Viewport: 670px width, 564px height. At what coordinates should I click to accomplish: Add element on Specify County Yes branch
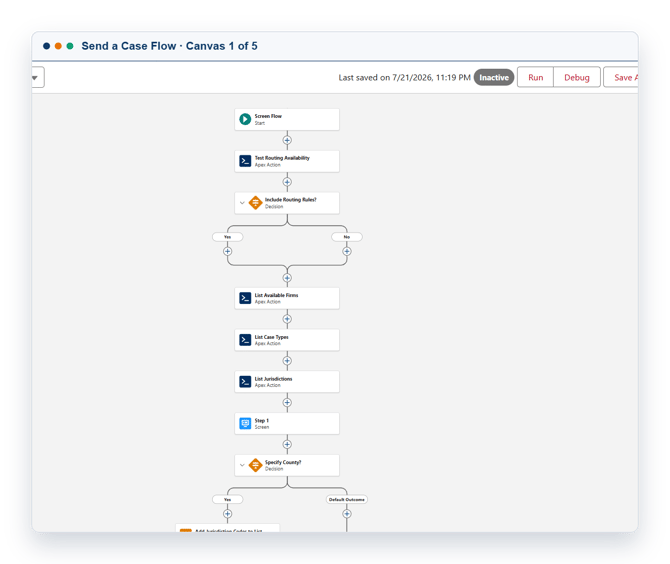pos(227,514)
